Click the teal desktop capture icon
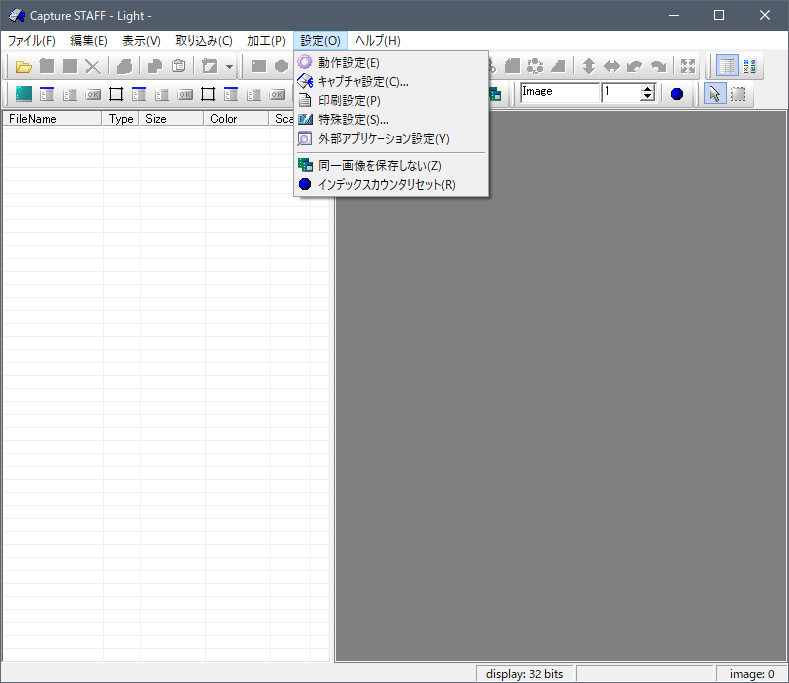The image size is (789, 683). 24,94
